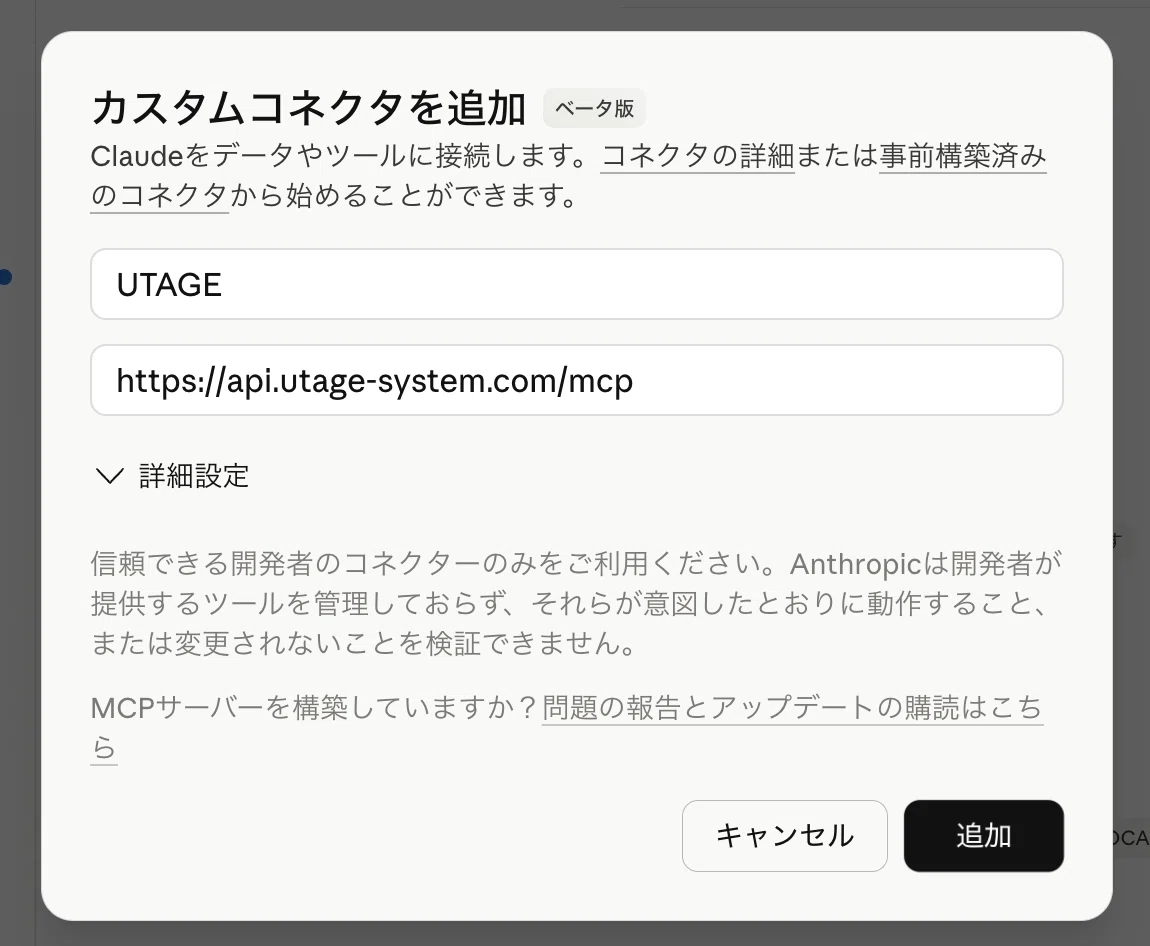The width and height of the screenshot is (1150, 946).
Task: Click the black 追加 button
Action: click(x=984, y=835)
